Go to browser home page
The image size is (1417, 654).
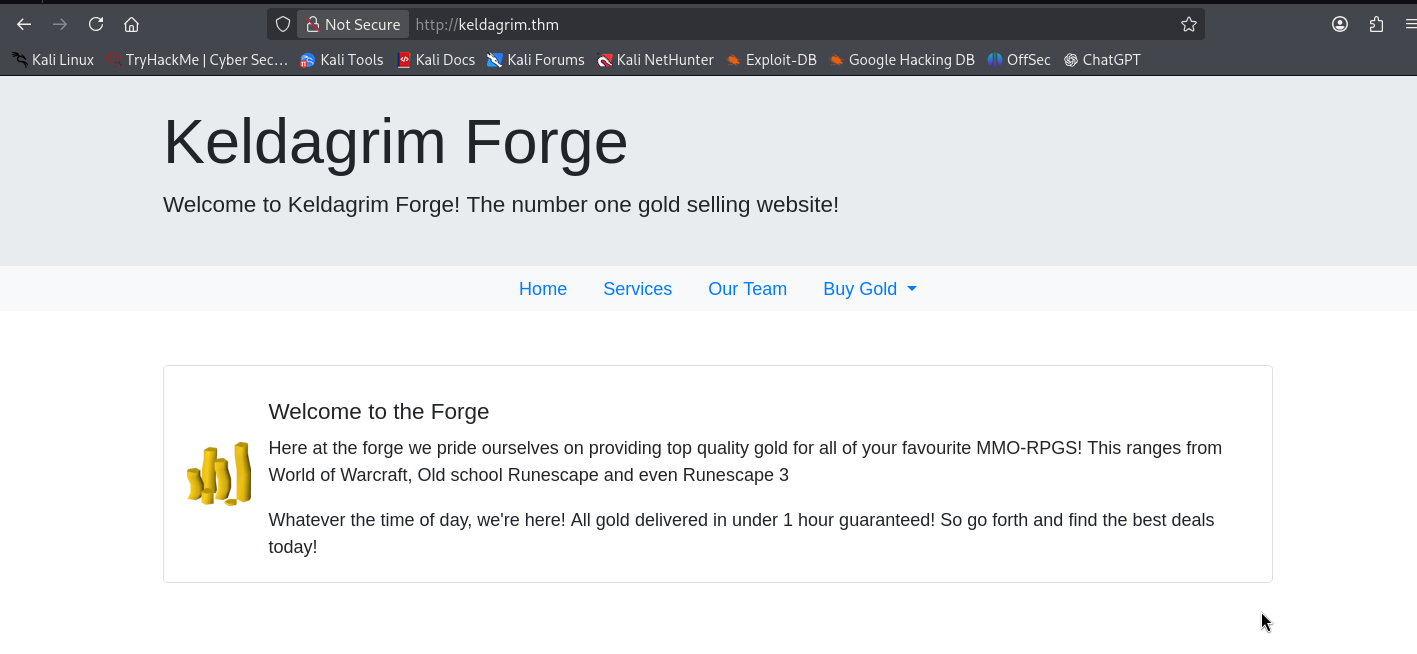[131, 24]
